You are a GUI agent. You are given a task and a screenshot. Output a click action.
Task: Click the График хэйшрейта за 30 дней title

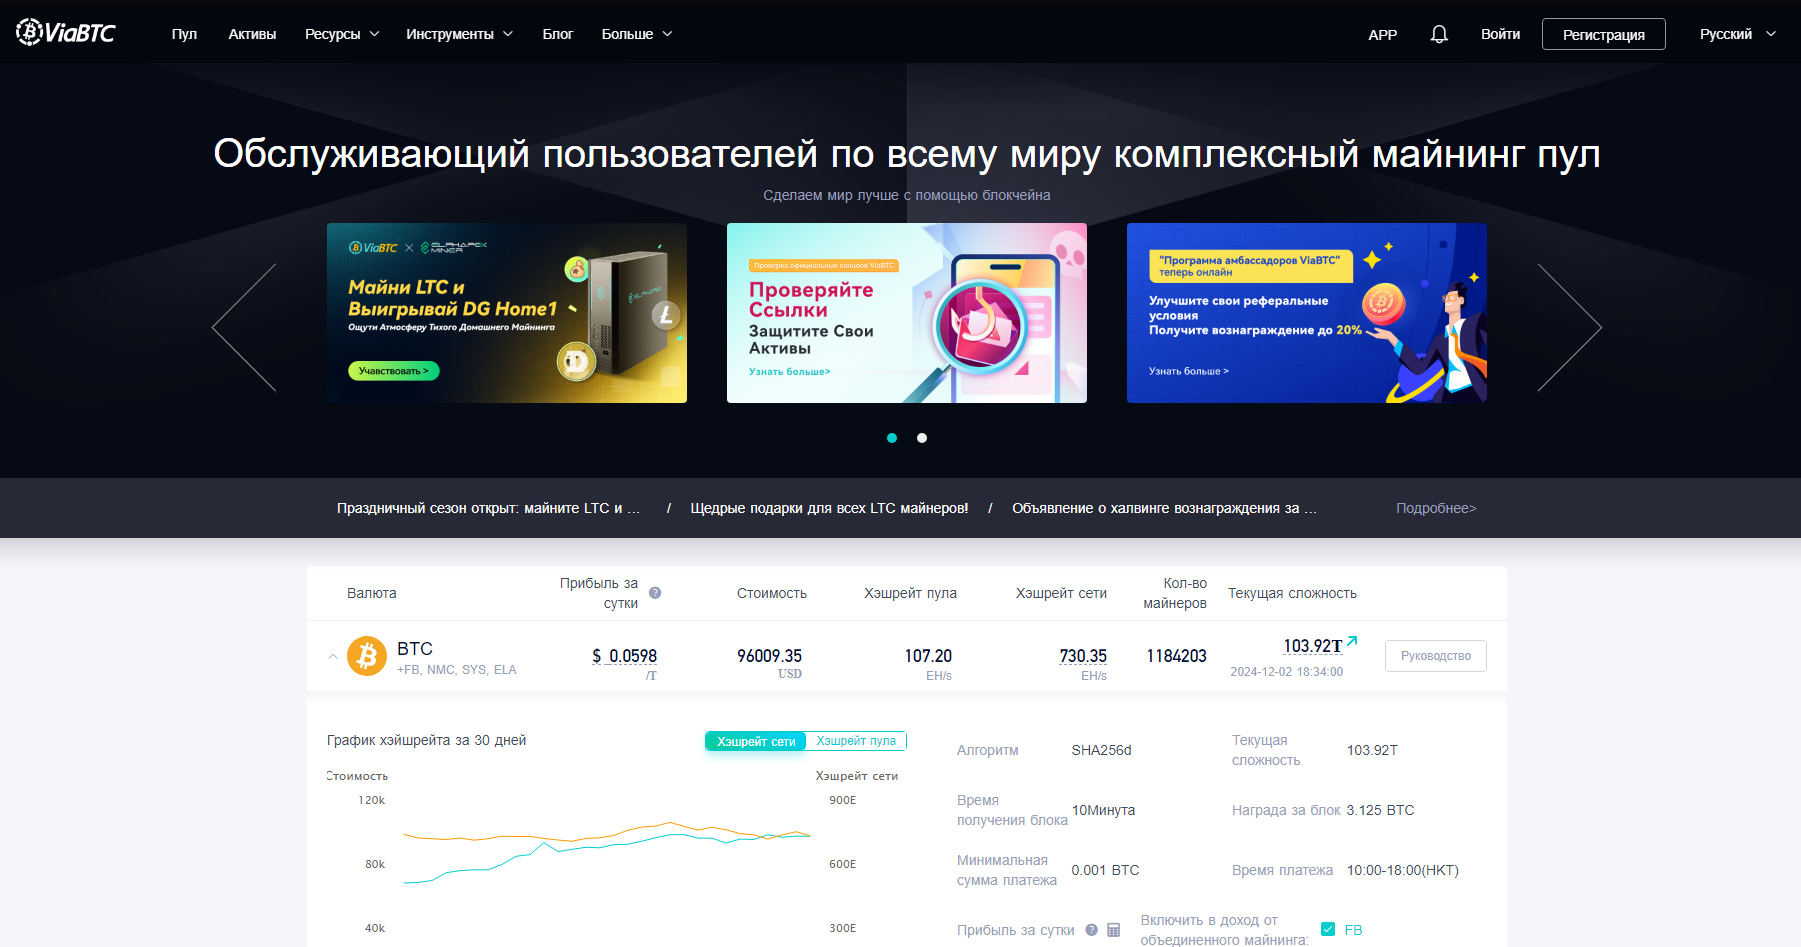[x=426, y=740]
